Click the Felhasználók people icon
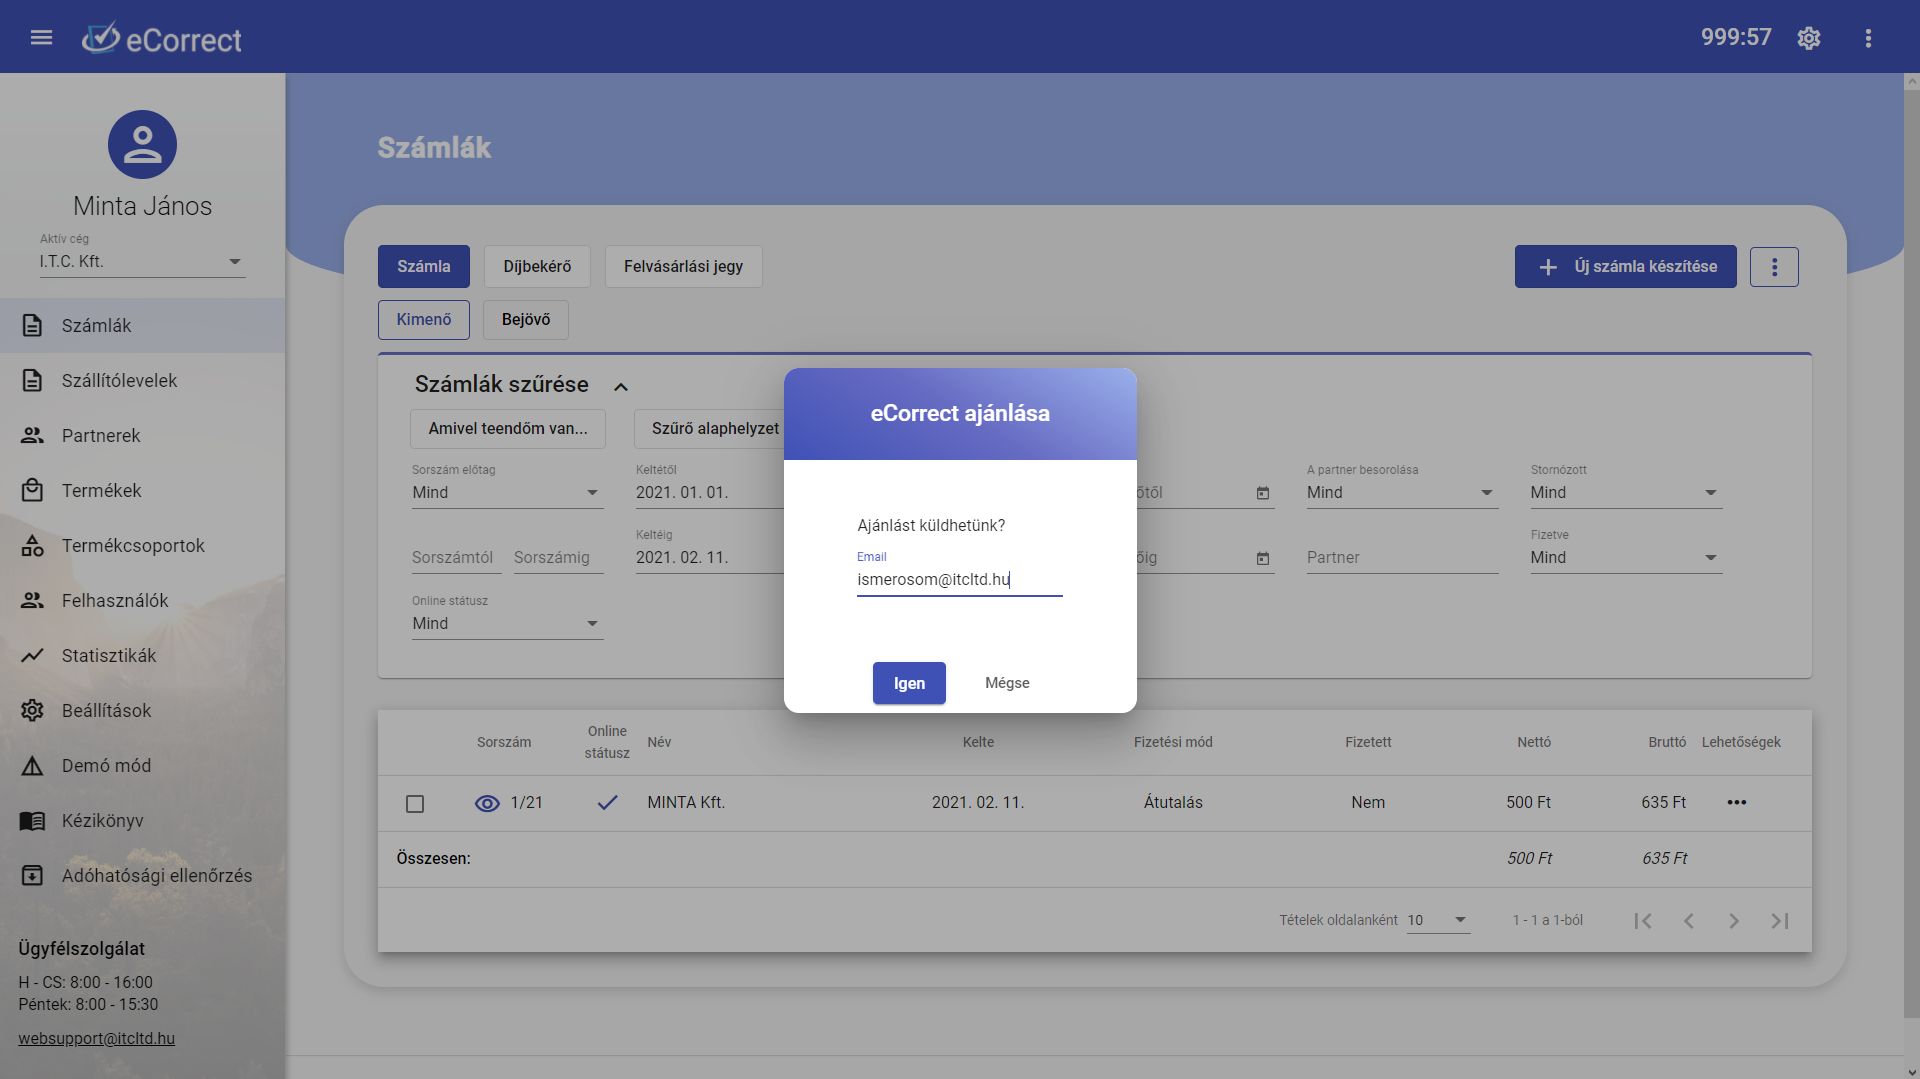Image resolution: width=1920 pixels, height=1079 pixels. pos(32,600)
